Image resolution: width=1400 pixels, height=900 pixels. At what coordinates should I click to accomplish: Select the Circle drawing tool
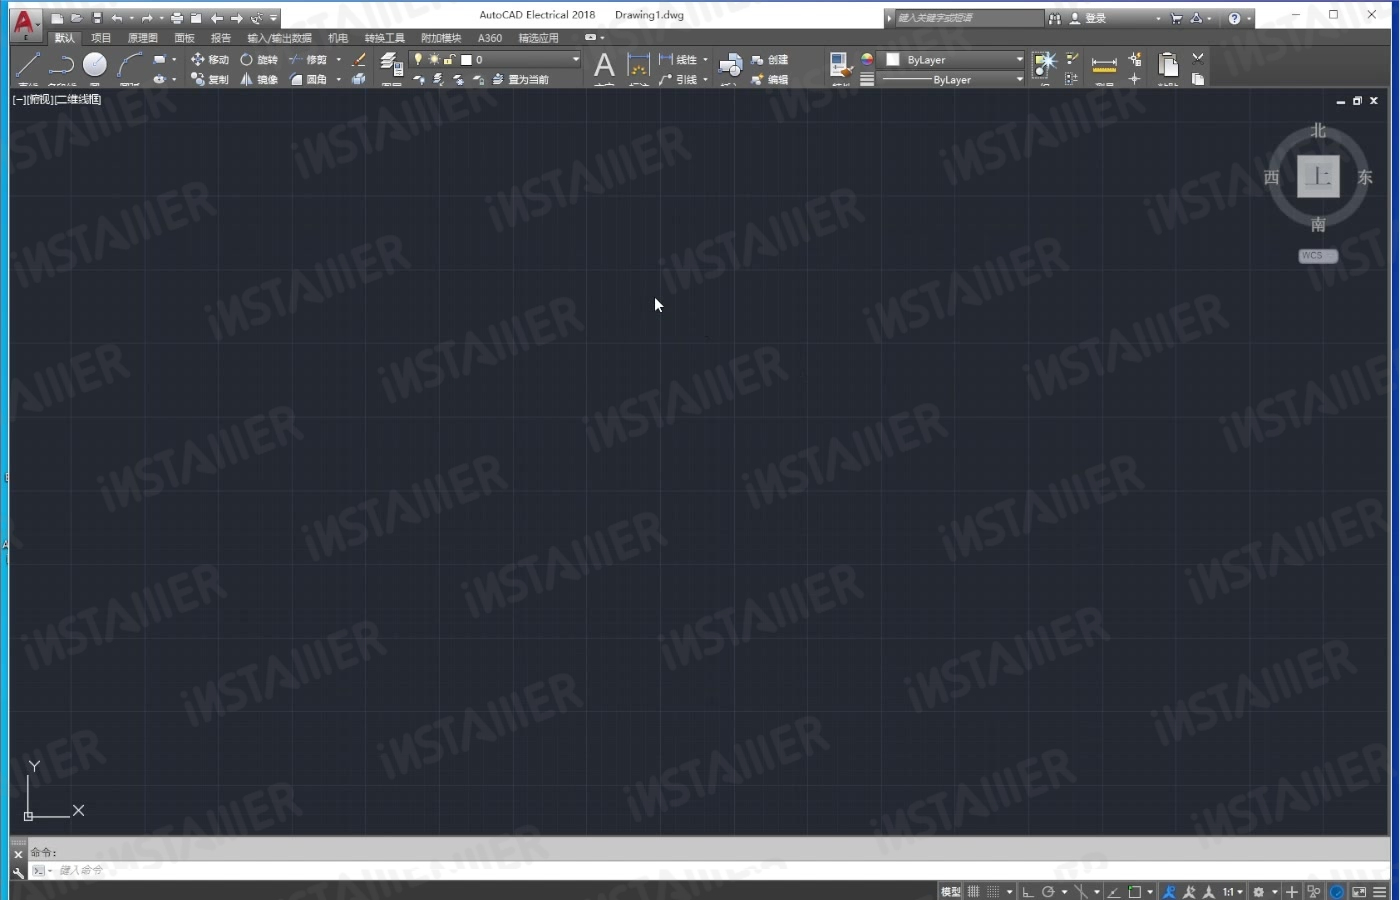click(95, 65)
